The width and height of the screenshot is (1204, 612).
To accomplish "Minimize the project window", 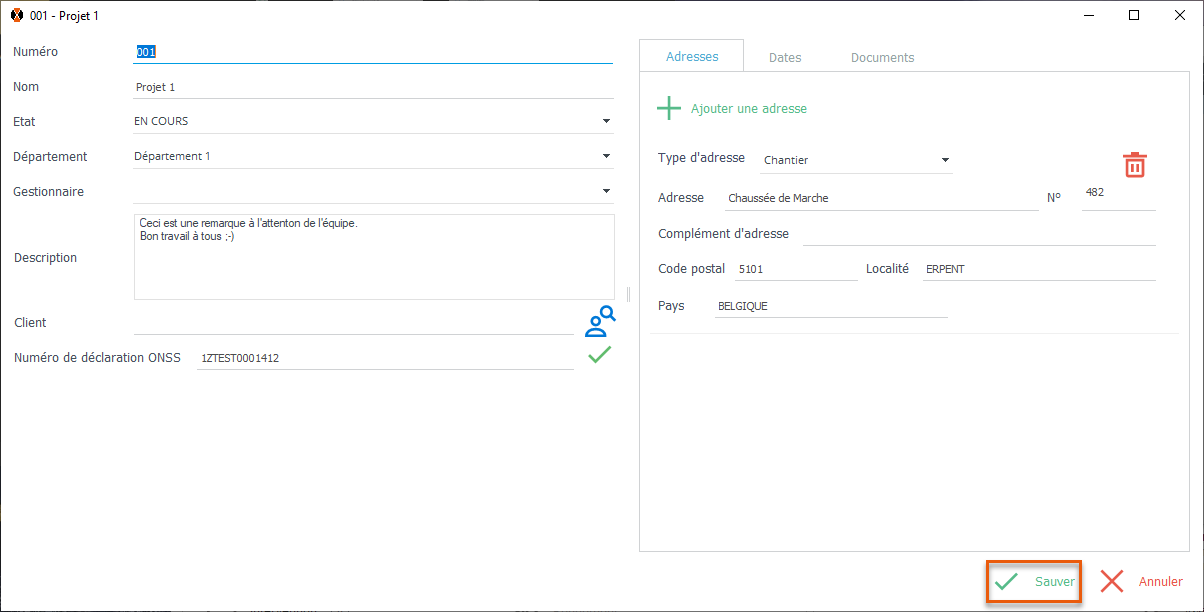I will [x=1088, y=15].
